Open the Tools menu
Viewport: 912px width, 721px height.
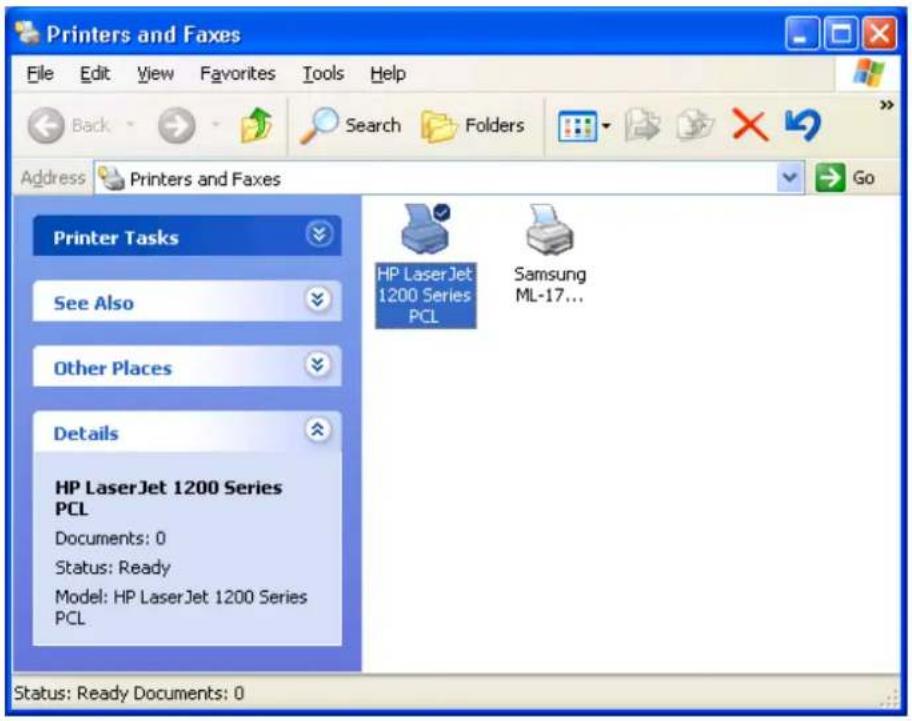tap(322, 74)
